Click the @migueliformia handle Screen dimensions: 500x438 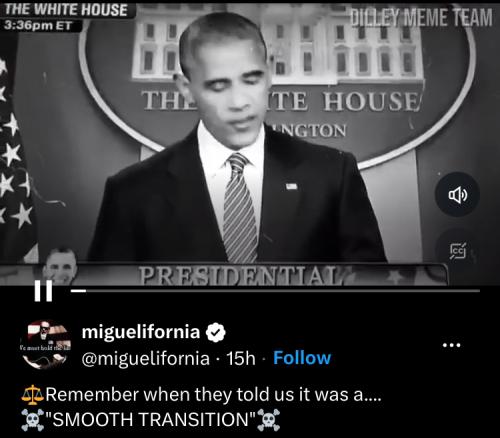[146, 359]
